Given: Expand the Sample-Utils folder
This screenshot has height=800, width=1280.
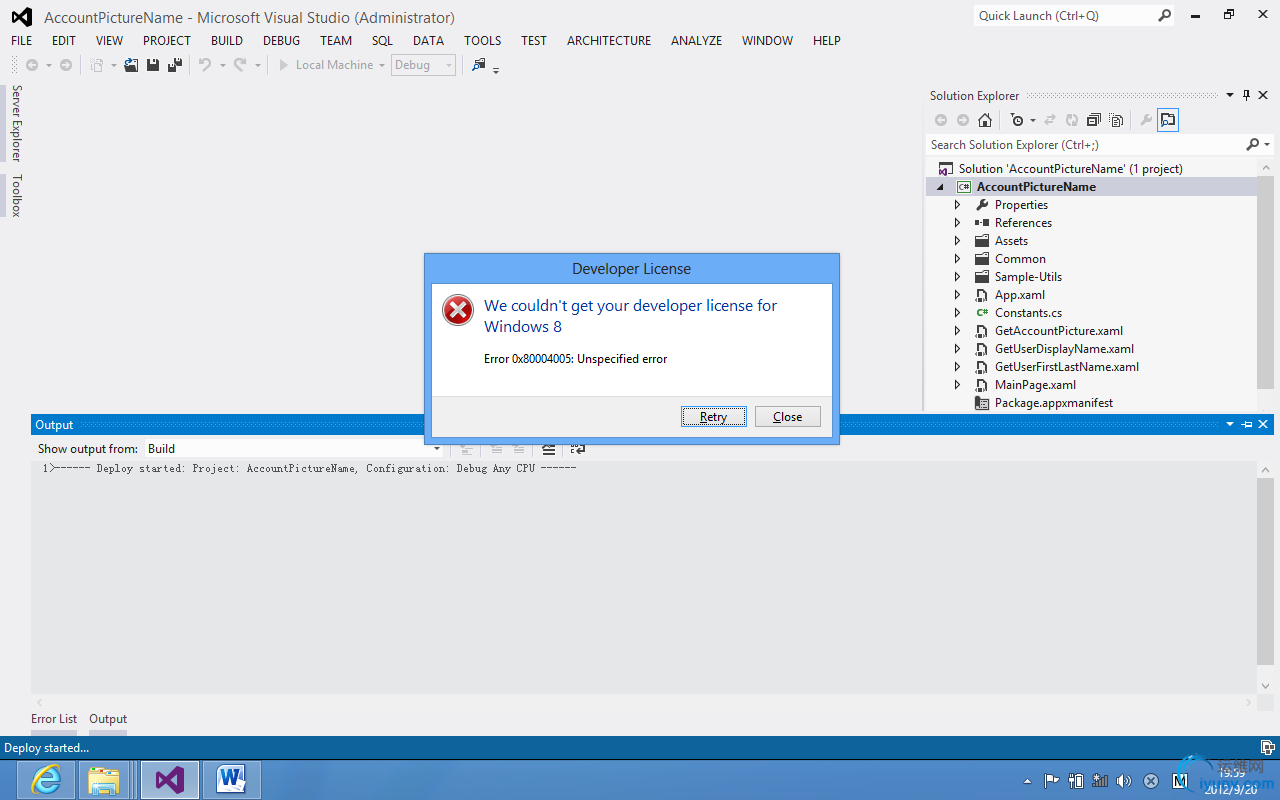Looking at the screenshot, I should click(x=957, y=277).
